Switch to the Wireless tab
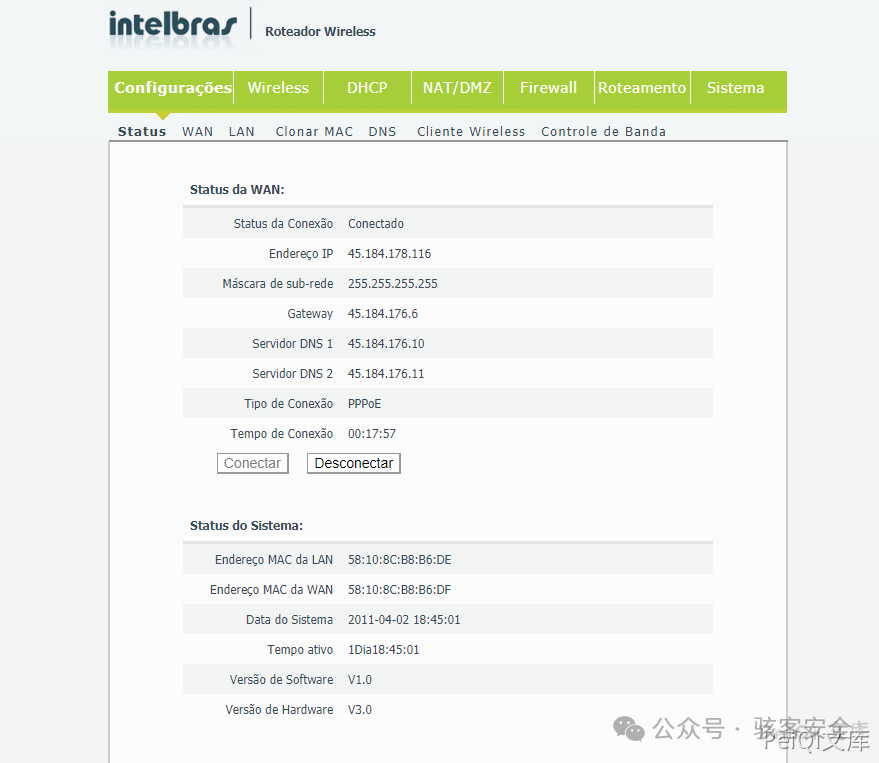The width and height of the screenshot is (879, 763). click(x=278, y=88)
